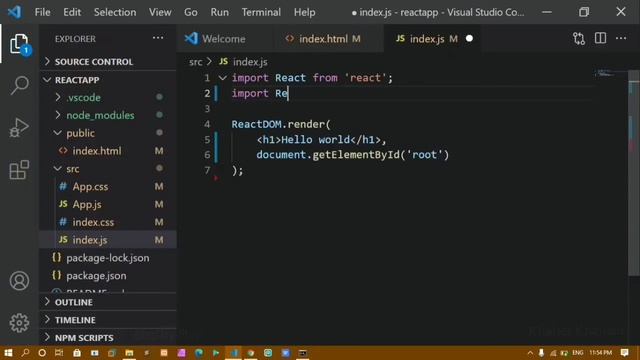Open the Help menu

[x=304, y=12]
